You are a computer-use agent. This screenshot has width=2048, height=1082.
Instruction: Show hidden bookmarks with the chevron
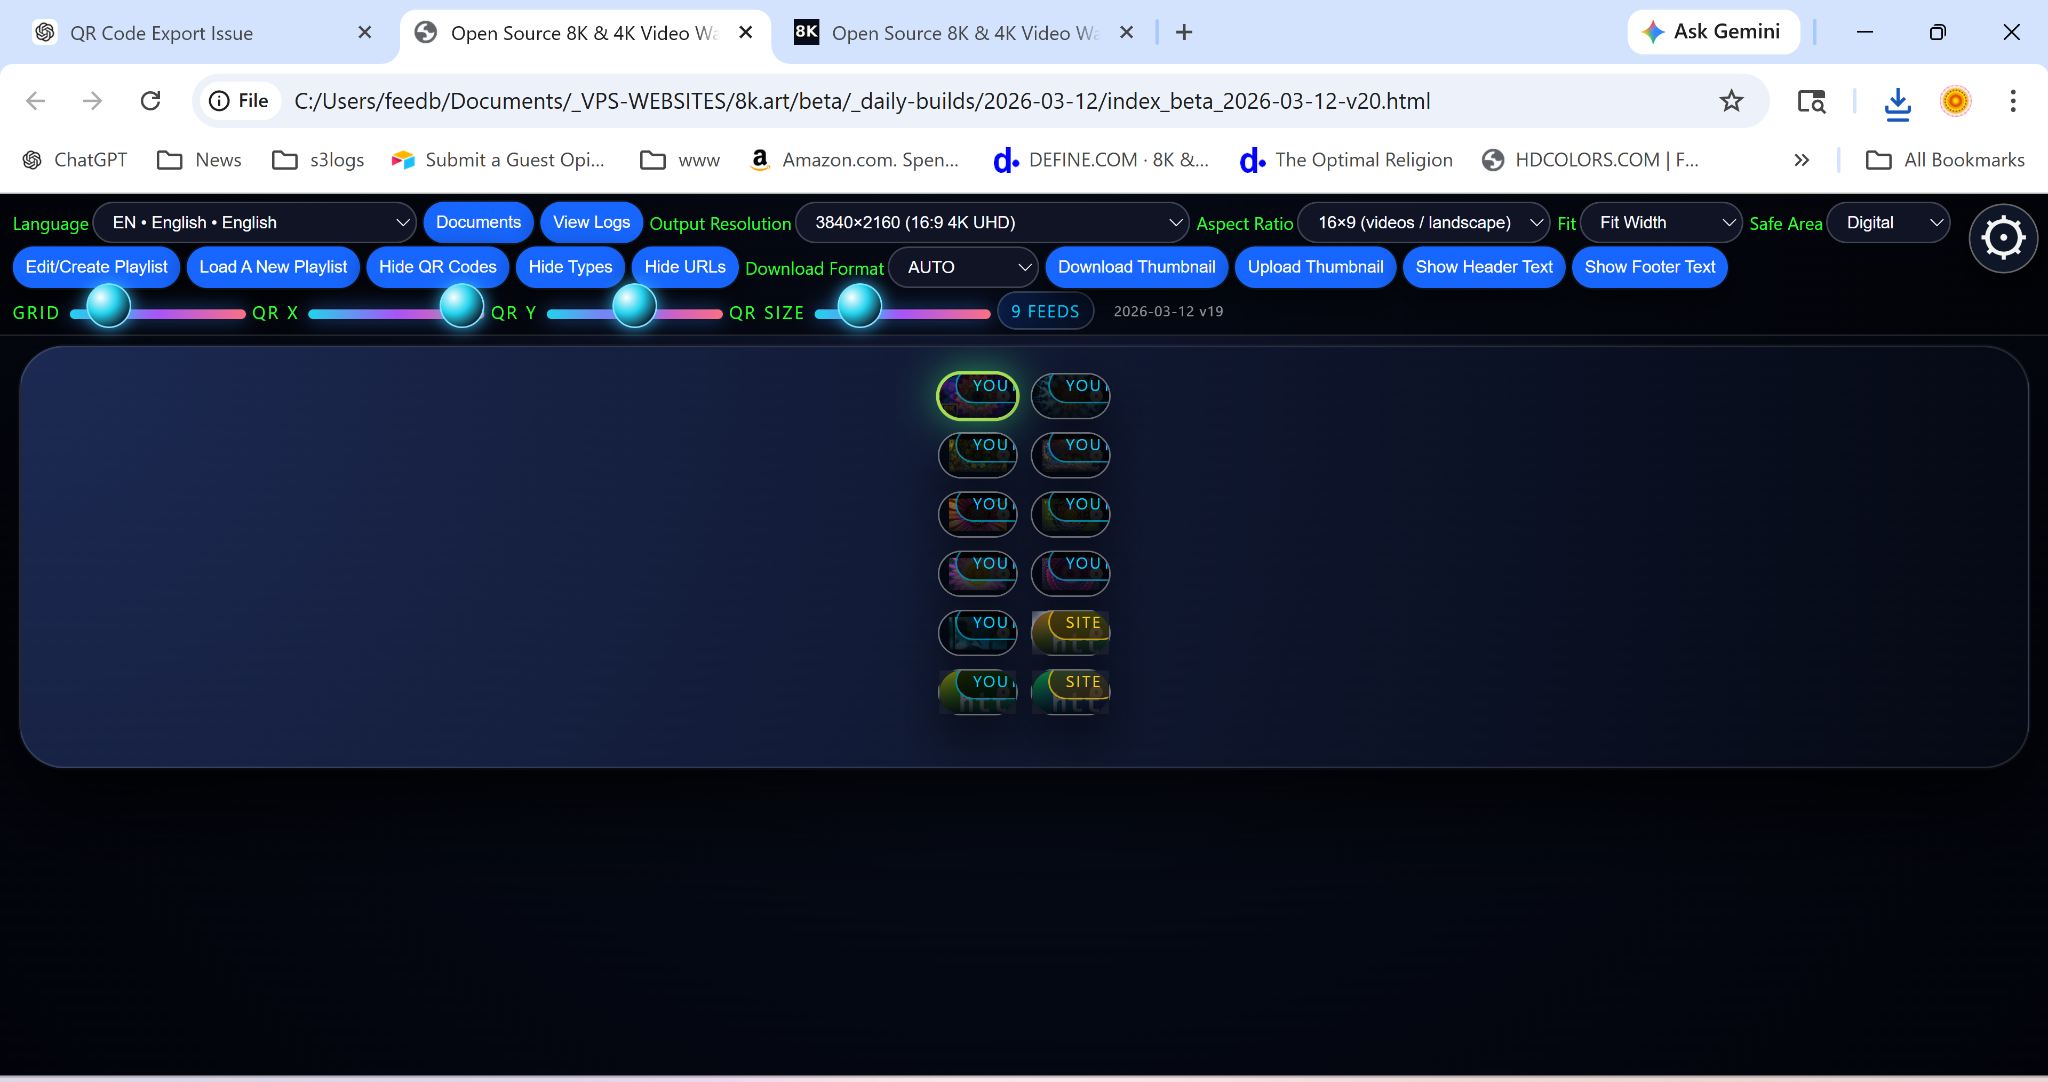(x=1801, y=160)
